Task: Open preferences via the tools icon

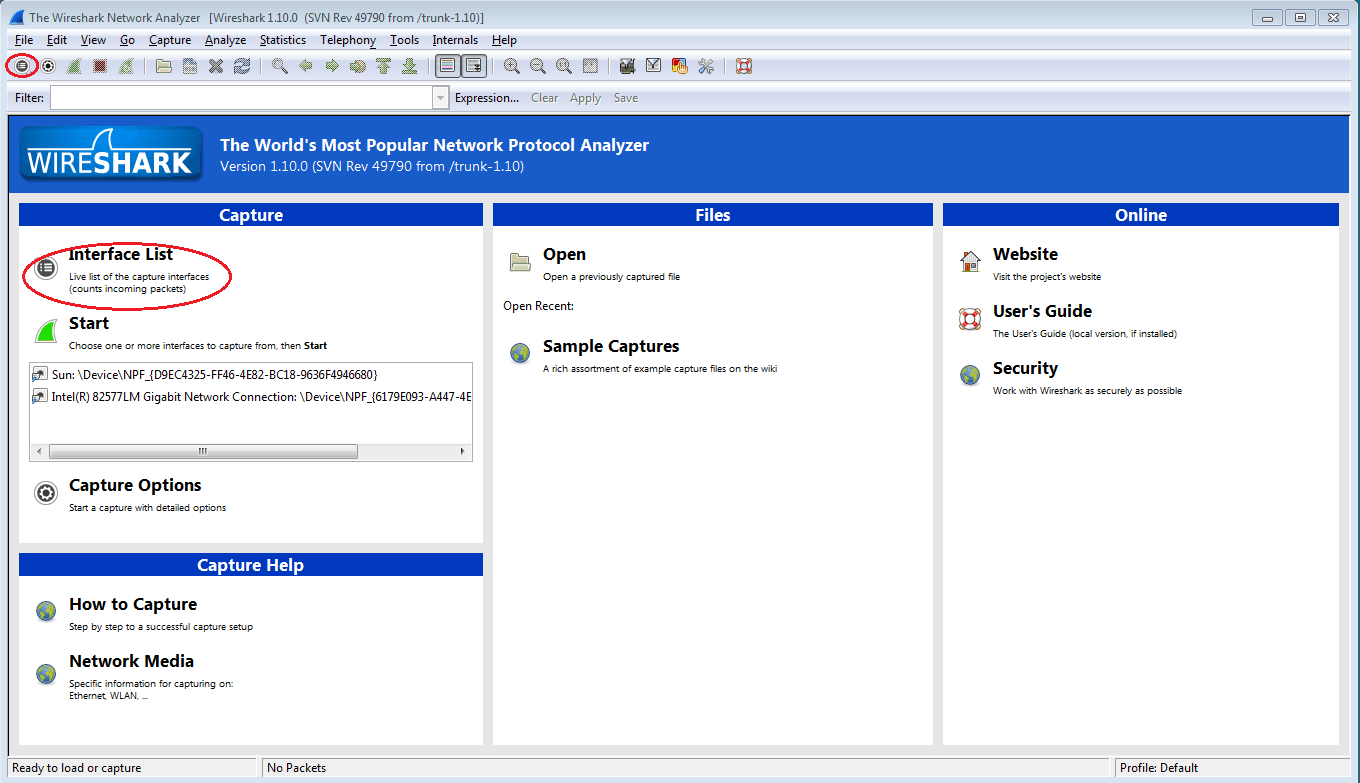Action: click(706, 66)
